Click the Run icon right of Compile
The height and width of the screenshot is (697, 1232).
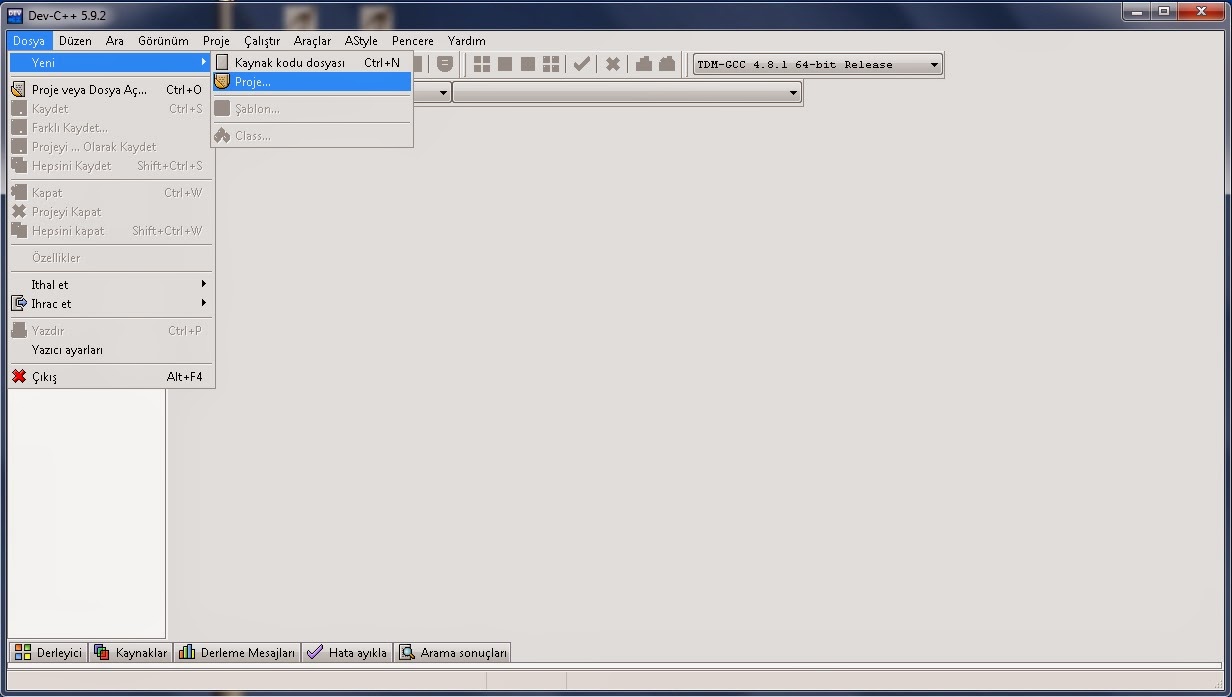pos(505,64)
